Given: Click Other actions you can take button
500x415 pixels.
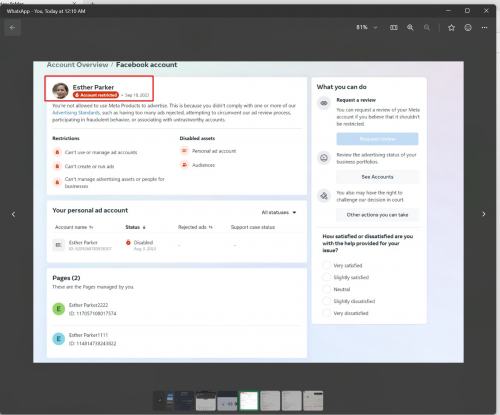Looking at the screenshot, I should coord(377,215).
